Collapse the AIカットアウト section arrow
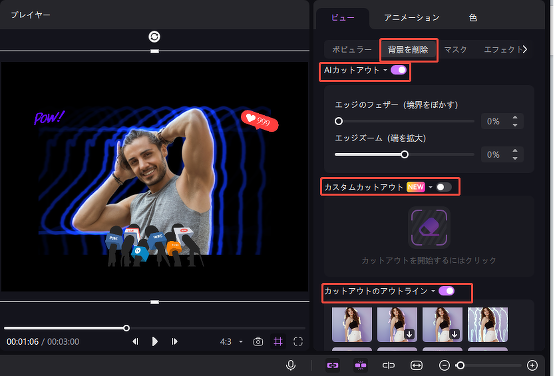 [385, 70]
